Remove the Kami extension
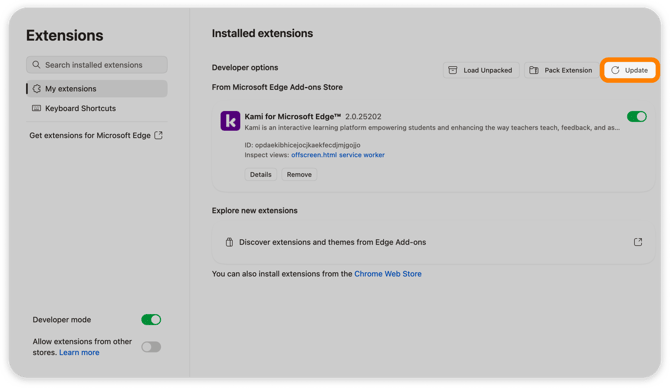670x388 pixels. pos(299,174)
